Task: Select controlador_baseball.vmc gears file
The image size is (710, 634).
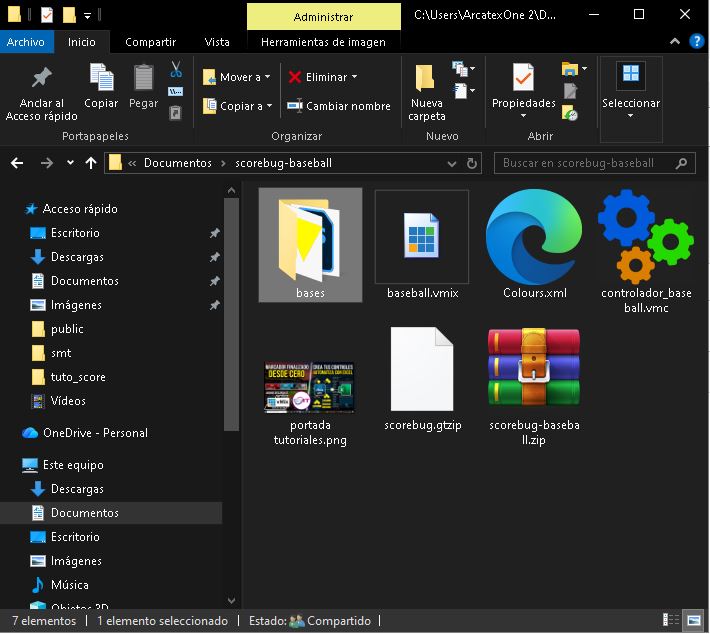Action: point(646,252)
